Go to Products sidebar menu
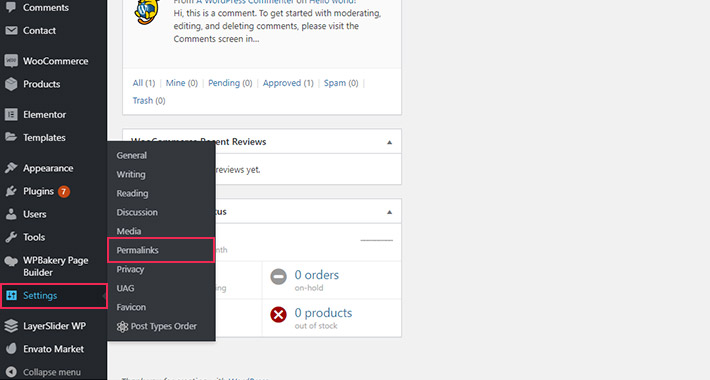The height and width of the screenshot is (380, 710). click(x=42, y=84)
